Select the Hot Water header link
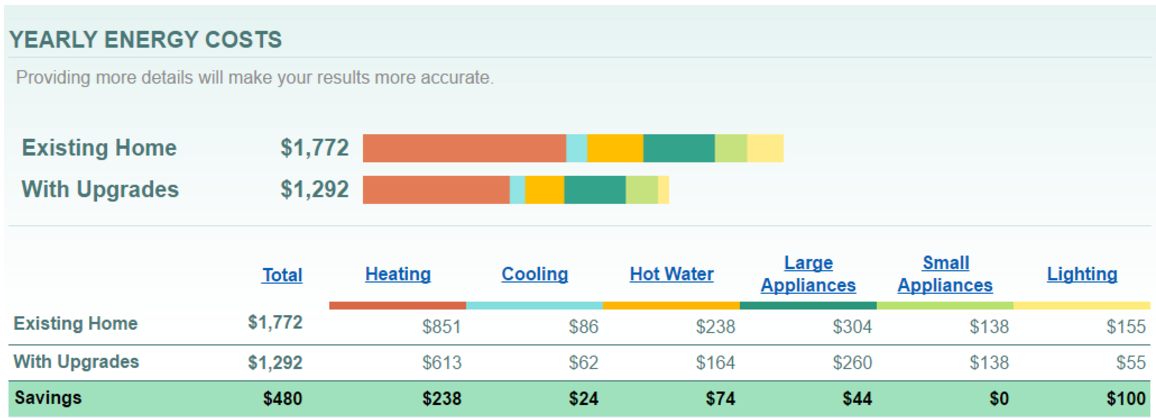The height and width of the screenshot is (418, 1156). pos(672,274)
